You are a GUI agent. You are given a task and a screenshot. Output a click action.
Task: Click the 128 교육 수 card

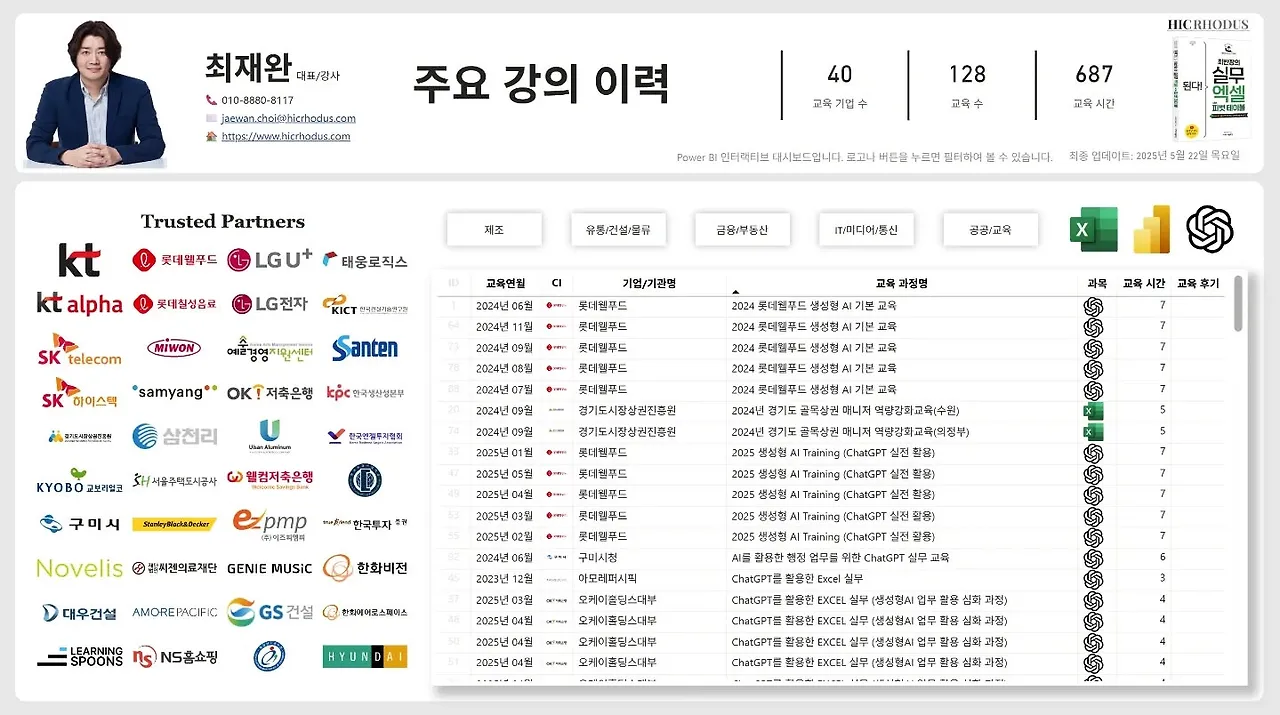(967, 84)
